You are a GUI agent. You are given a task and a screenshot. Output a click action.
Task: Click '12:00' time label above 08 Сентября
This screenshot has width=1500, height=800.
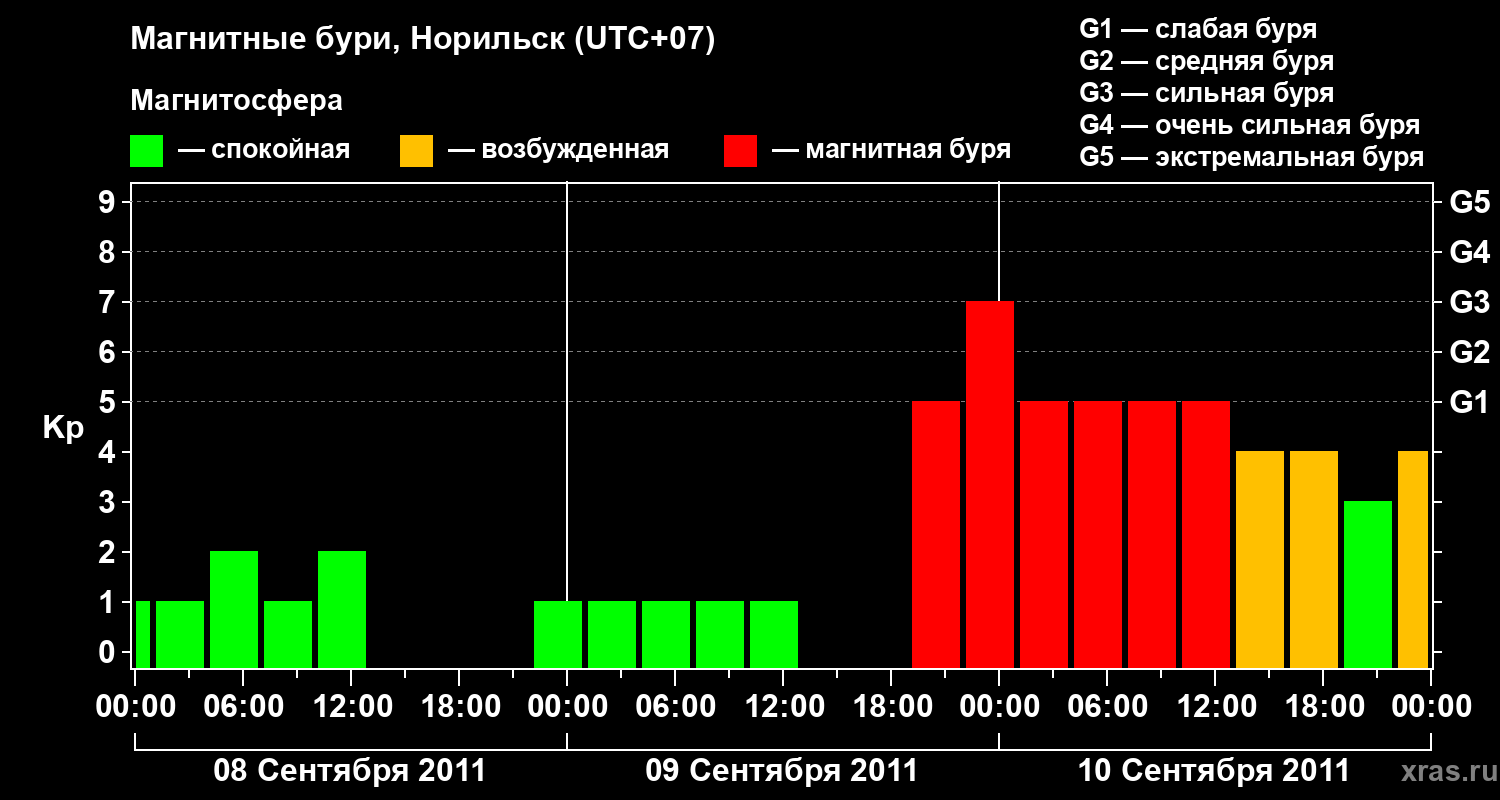(351, 706)
